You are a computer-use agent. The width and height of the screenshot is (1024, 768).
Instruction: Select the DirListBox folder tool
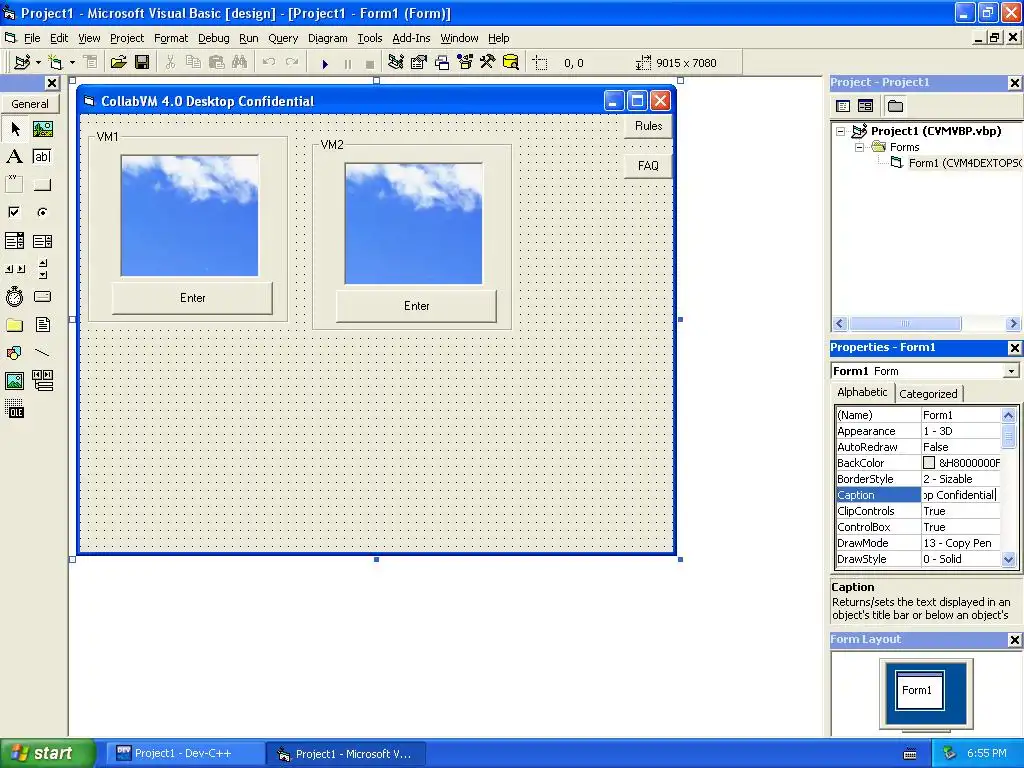[14, 325]
